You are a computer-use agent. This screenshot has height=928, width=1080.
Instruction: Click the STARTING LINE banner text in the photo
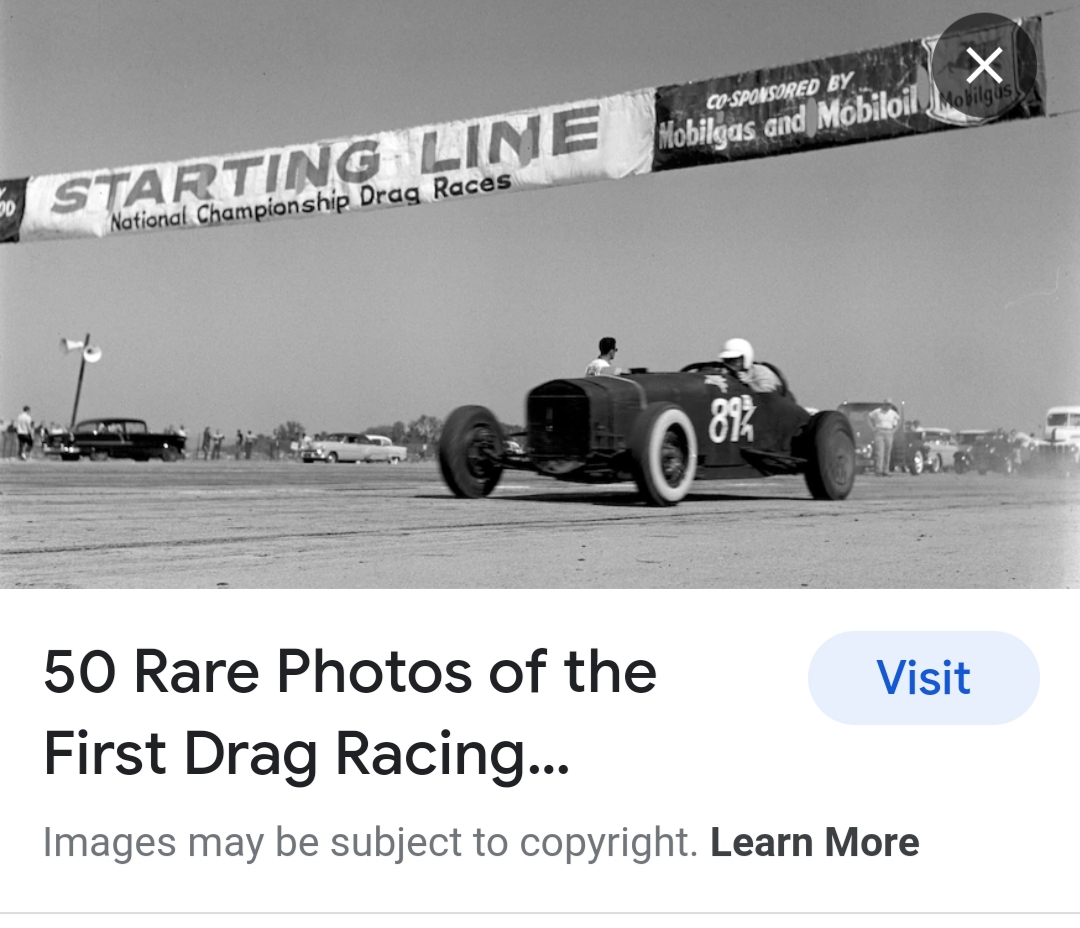pyautogui.click(x=326, y=161)
